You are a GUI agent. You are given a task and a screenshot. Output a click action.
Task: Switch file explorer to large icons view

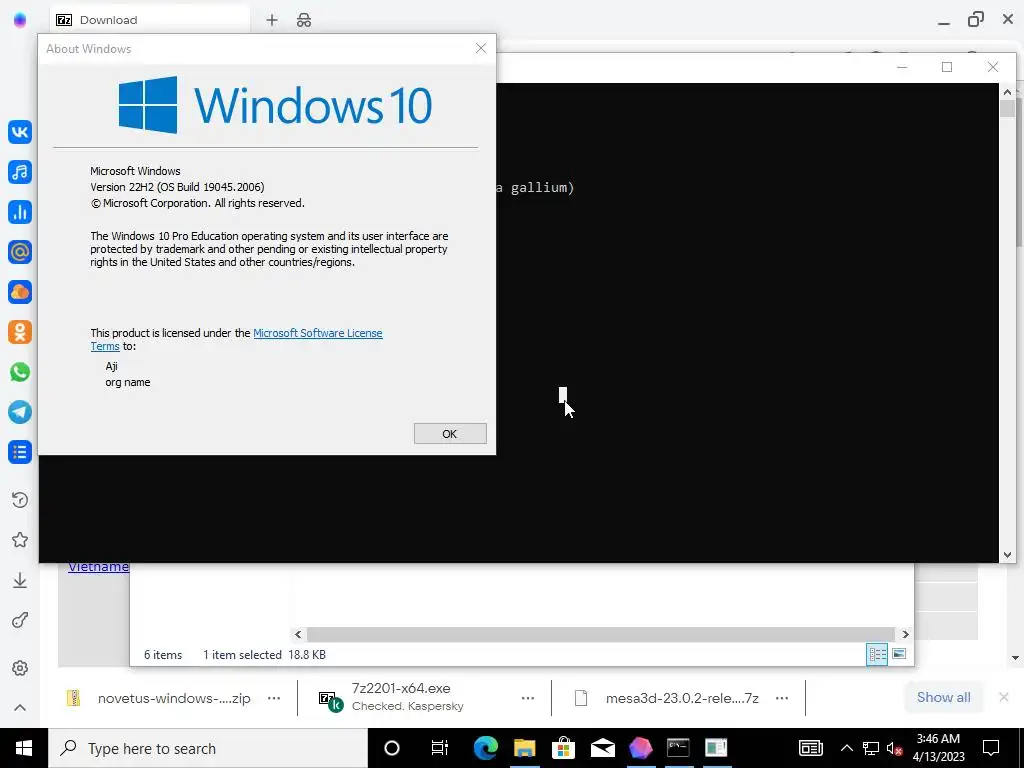(x=899, y=654)
